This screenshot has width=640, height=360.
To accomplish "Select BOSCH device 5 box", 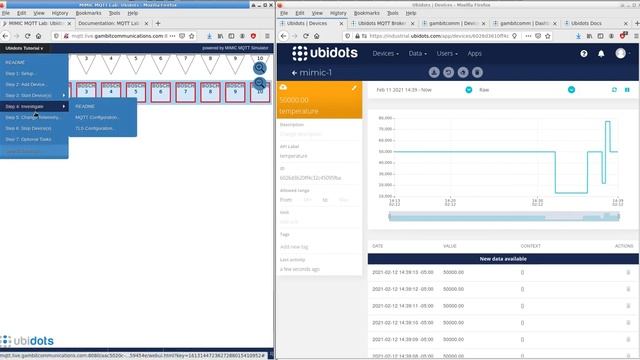I will click(136, 92).
